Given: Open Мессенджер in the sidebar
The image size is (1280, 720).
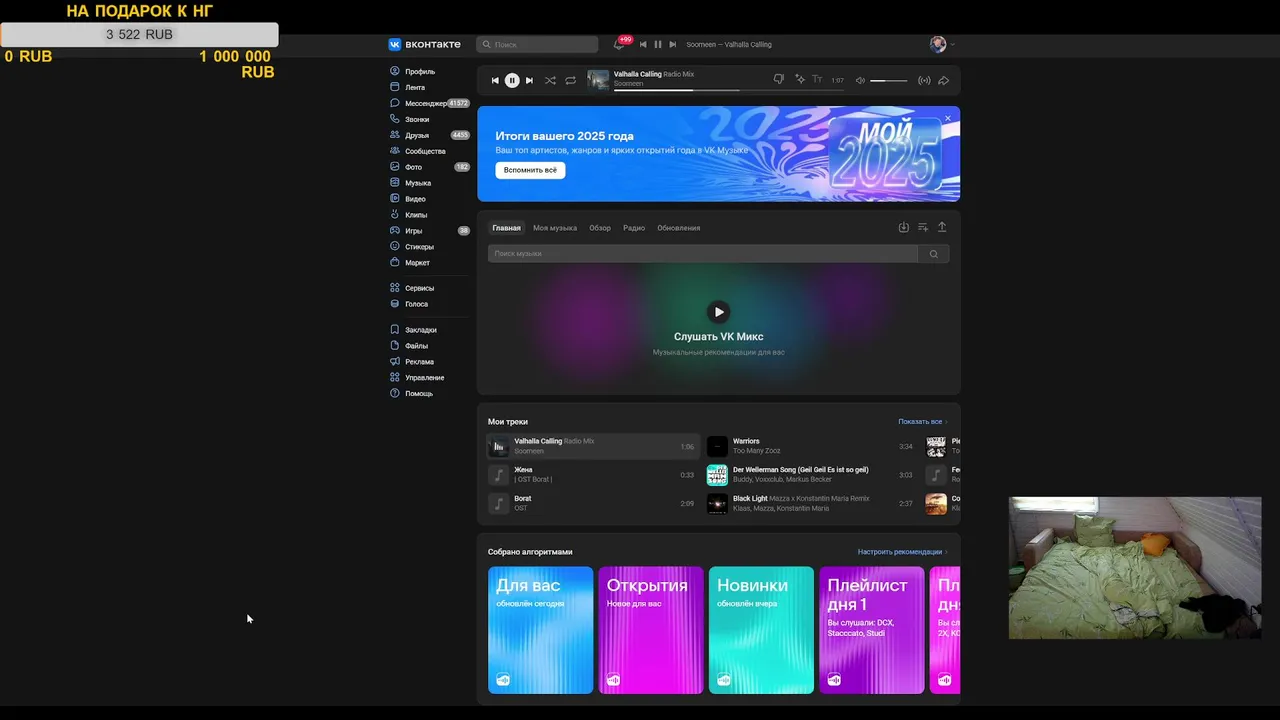Looking at the screenshot, I should [x=426, y=104].
